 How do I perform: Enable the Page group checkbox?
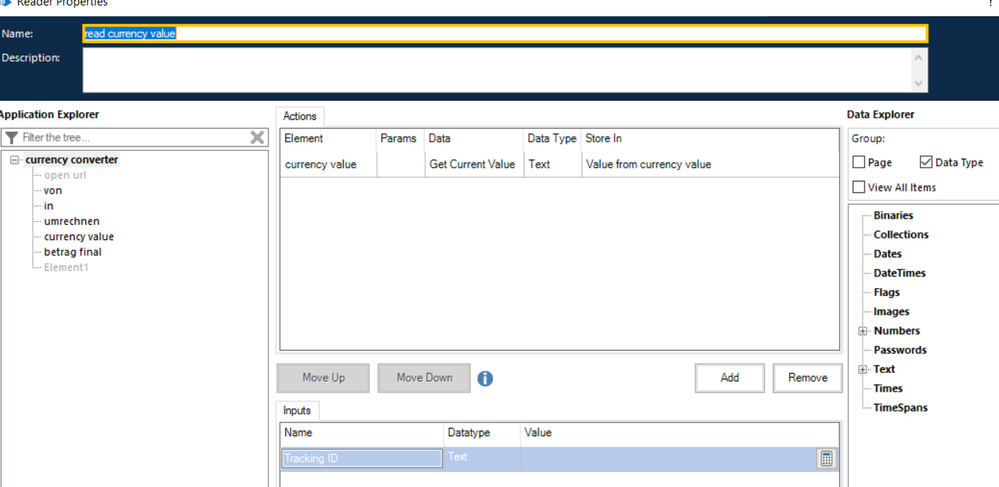tap(859, 162)
